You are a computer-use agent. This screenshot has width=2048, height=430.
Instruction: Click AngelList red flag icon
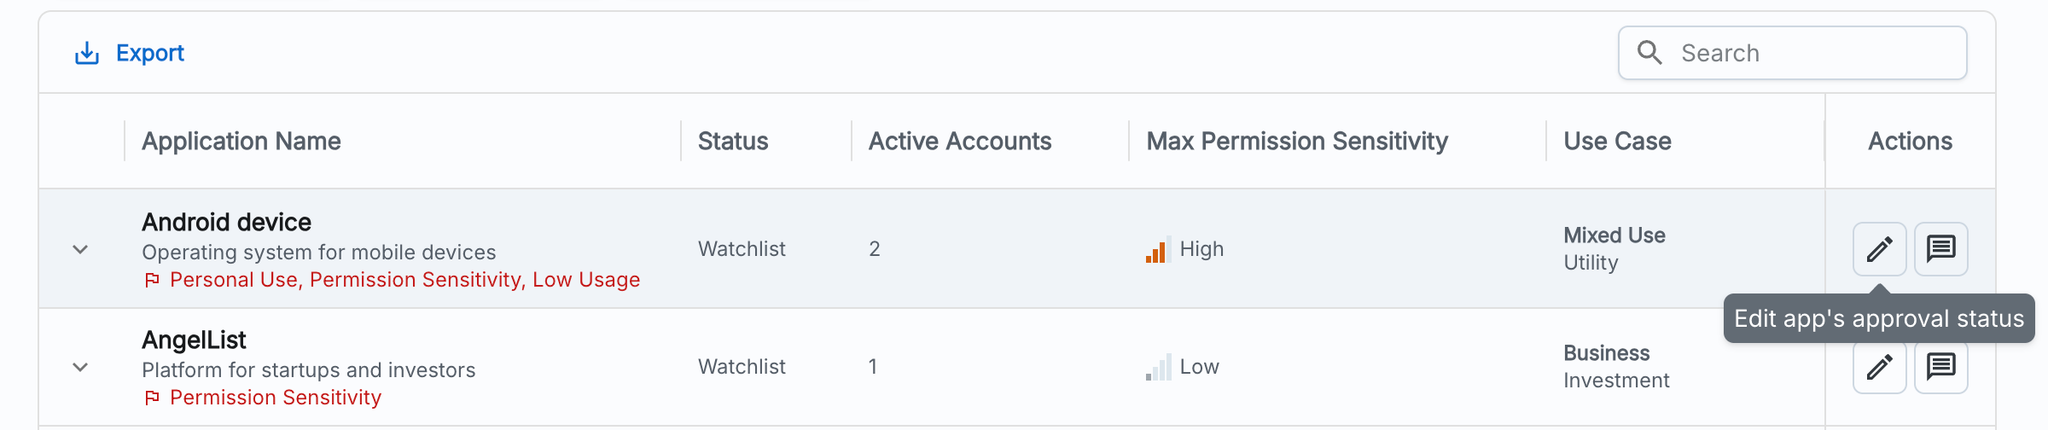pos(152,399)
